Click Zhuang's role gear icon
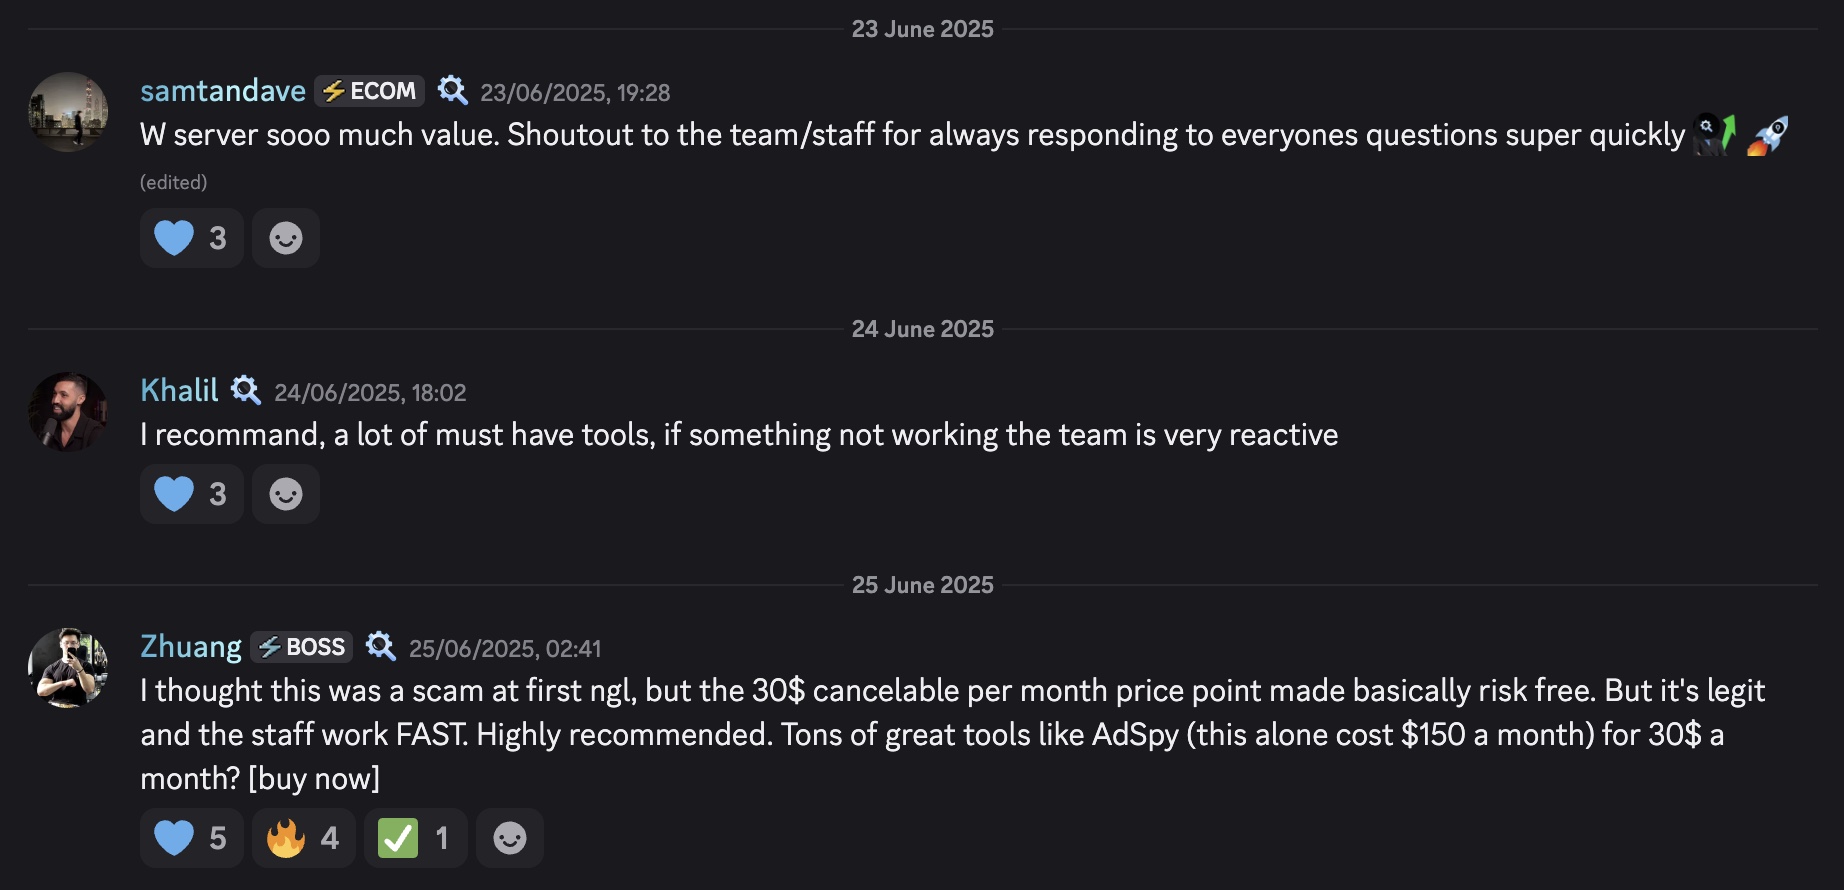 (381, 647)
